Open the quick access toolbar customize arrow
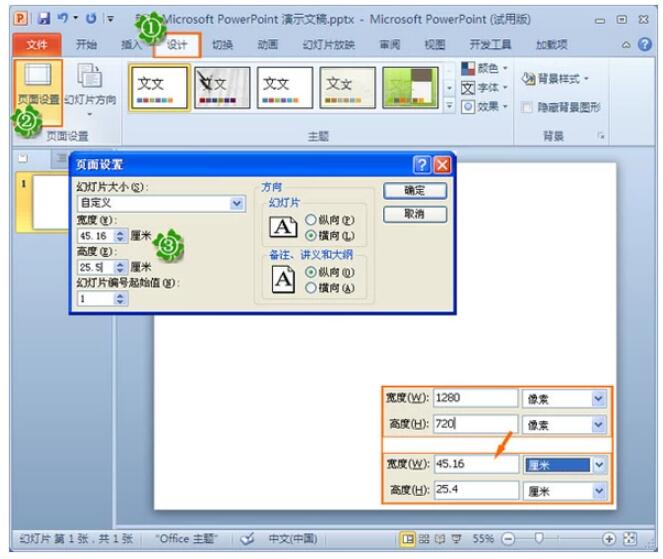The width and height of the screenshot is (663, 559). [110, 19]
